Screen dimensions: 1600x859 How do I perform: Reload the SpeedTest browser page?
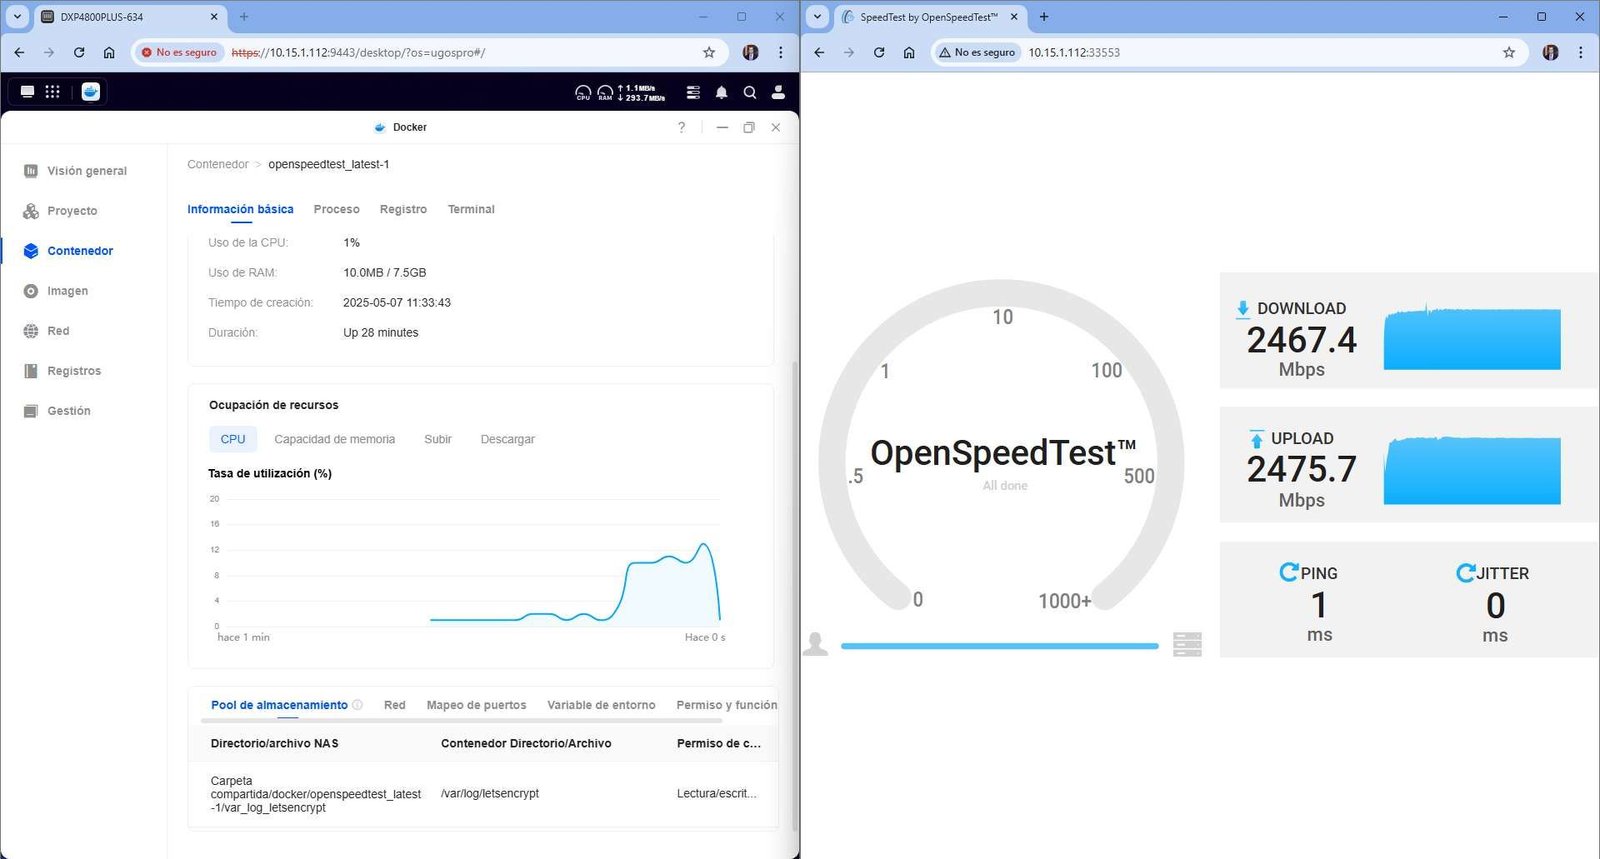point(879,53)
